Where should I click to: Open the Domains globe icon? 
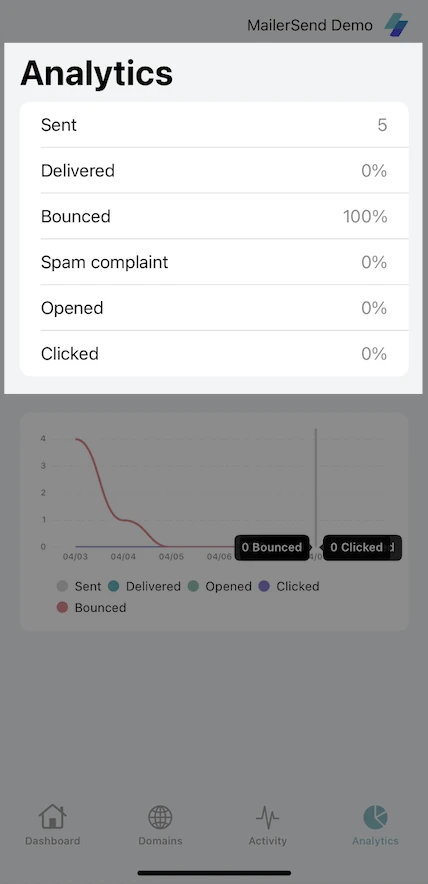[x=160, y=817]
